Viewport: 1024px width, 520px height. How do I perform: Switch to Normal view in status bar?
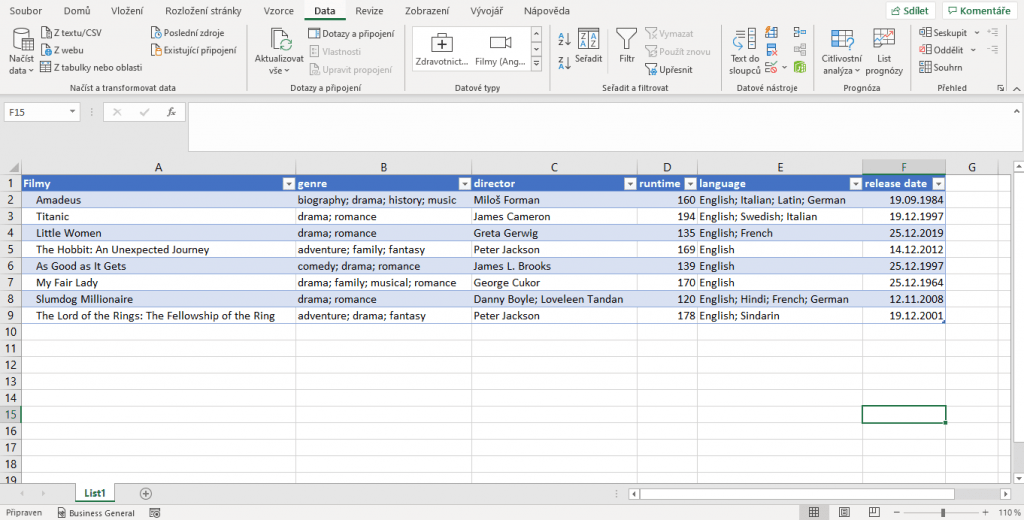[815, 512]
